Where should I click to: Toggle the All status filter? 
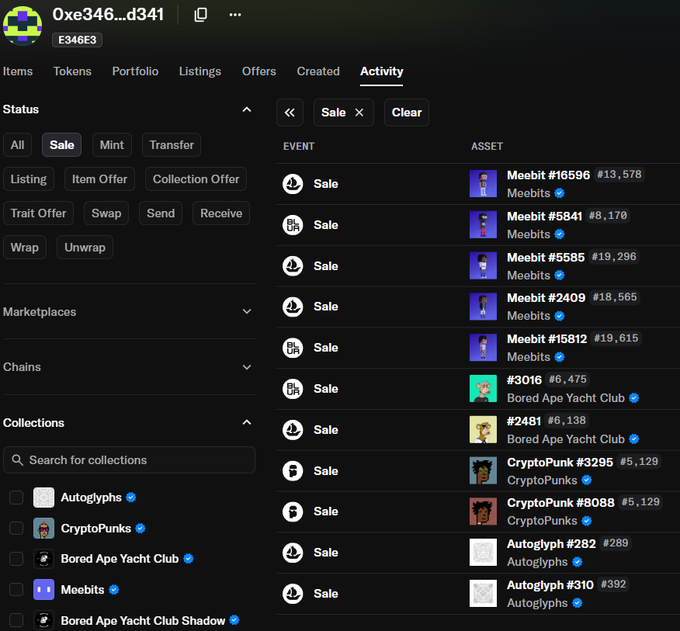point(17,145)
